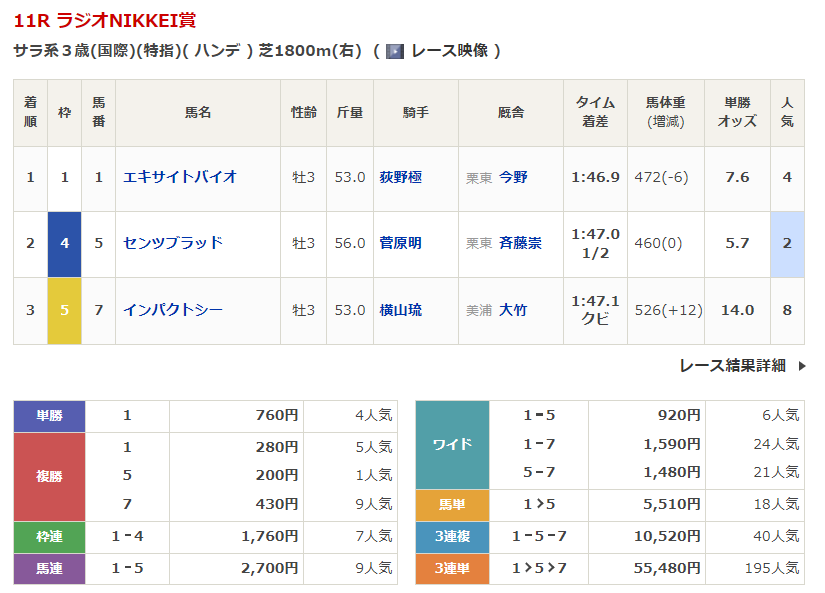Click the 単勝オッズ column header

pyautogui.click(x=737, y=112)
